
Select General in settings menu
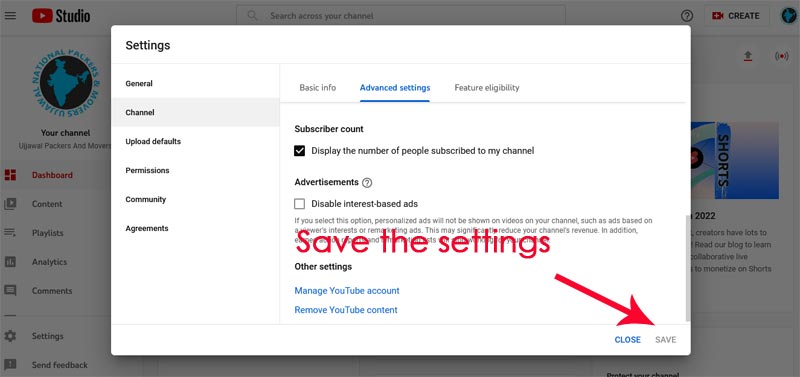[x=195, y=84]
